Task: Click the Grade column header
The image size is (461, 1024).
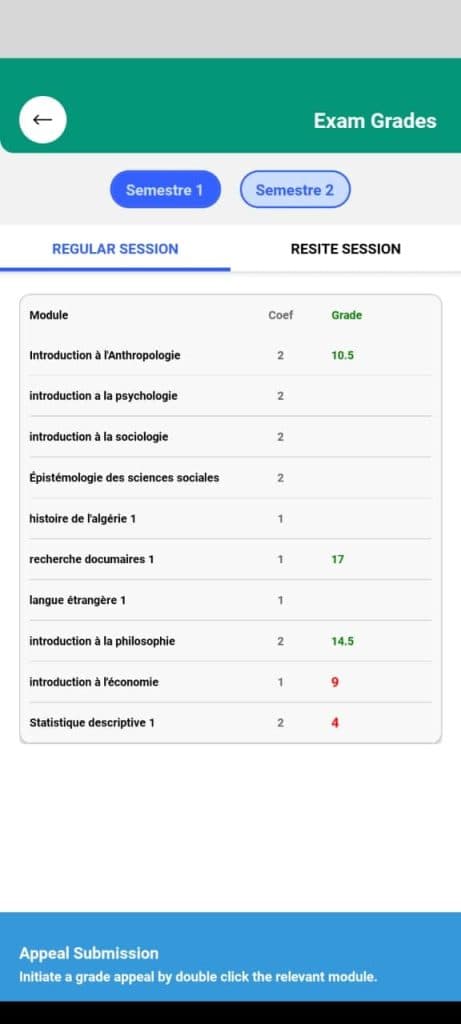Action: pyautogui.click(x=346, y=315)
